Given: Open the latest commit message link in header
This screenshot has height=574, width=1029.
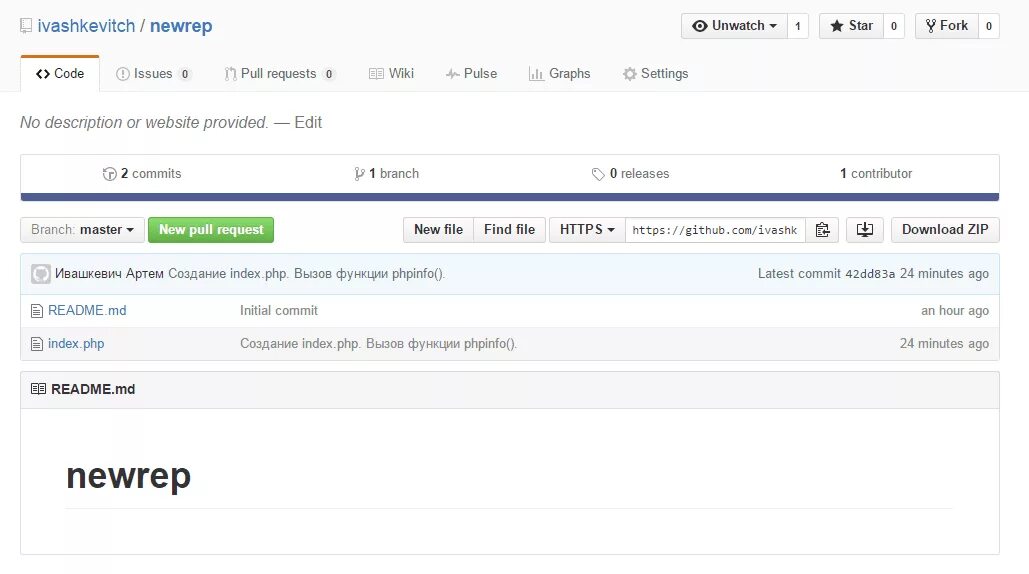Looking at the screenshot, I should tap(306, 274).
